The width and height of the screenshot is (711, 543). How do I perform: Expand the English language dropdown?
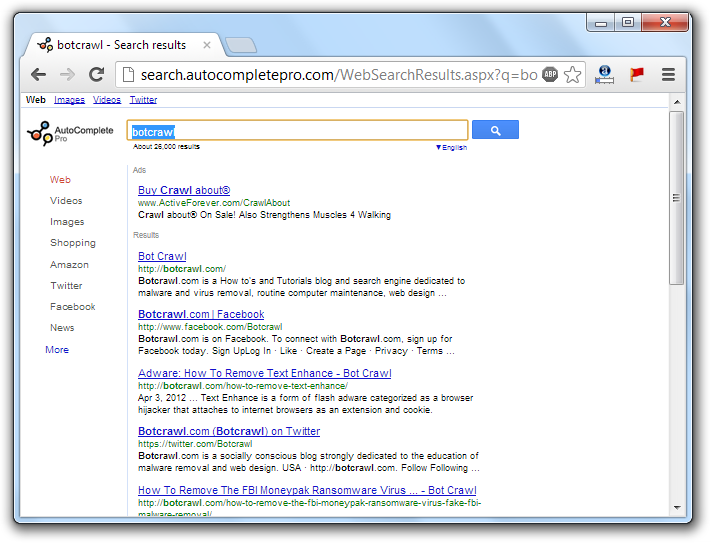[451, 147]
